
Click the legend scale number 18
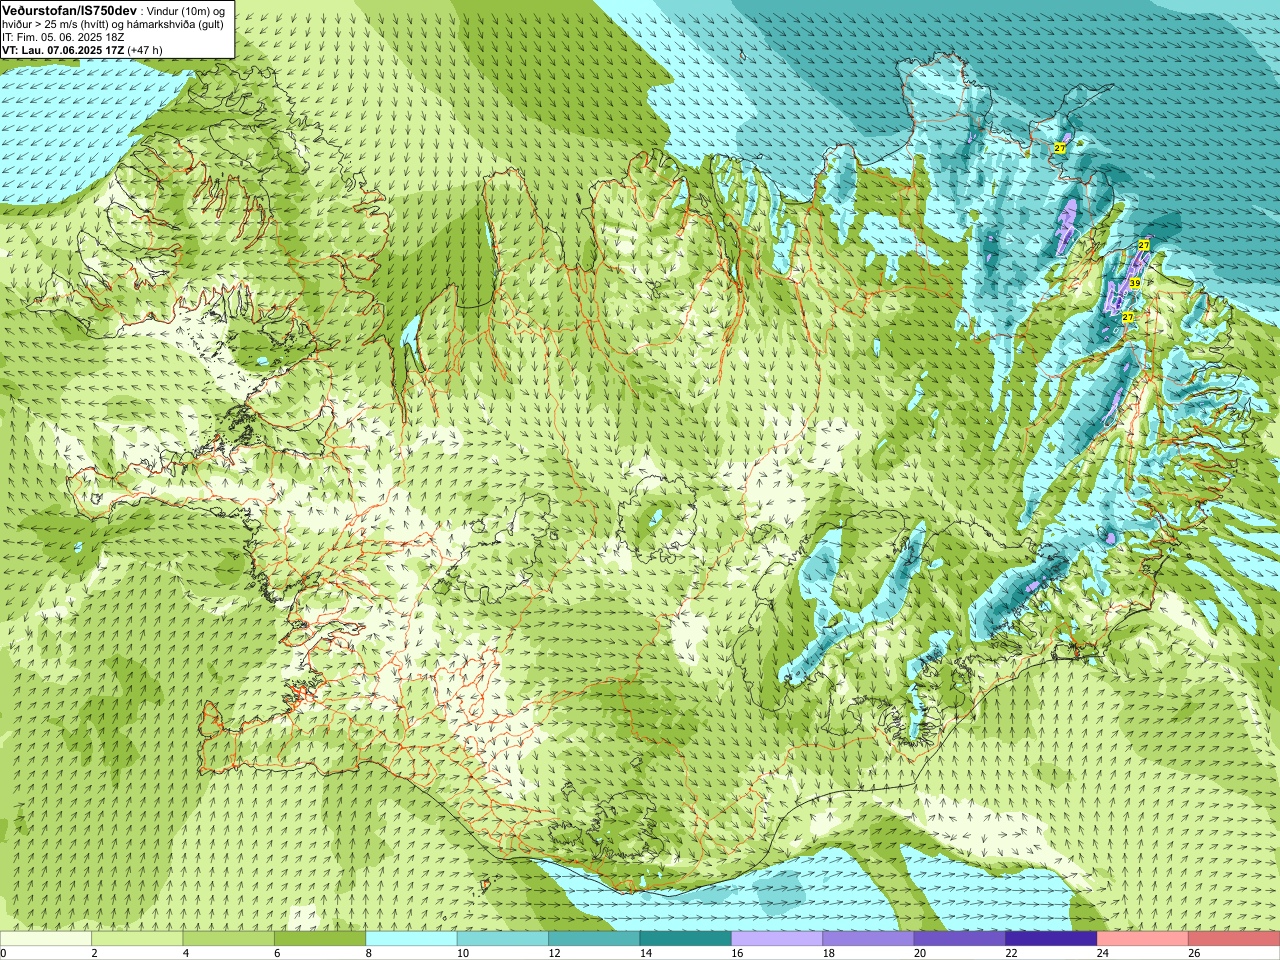point(828,953)
